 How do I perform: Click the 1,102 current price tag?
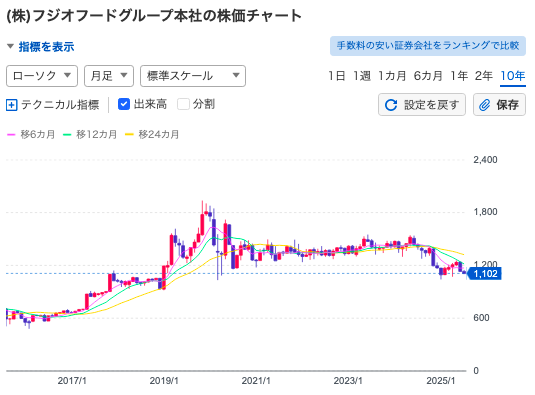tap(484, 274)
